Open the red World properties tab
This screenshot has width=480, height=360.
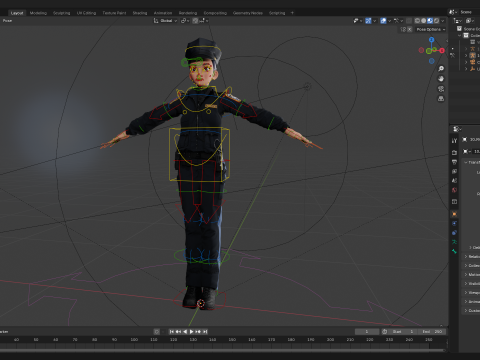click(x=454, y=190)
